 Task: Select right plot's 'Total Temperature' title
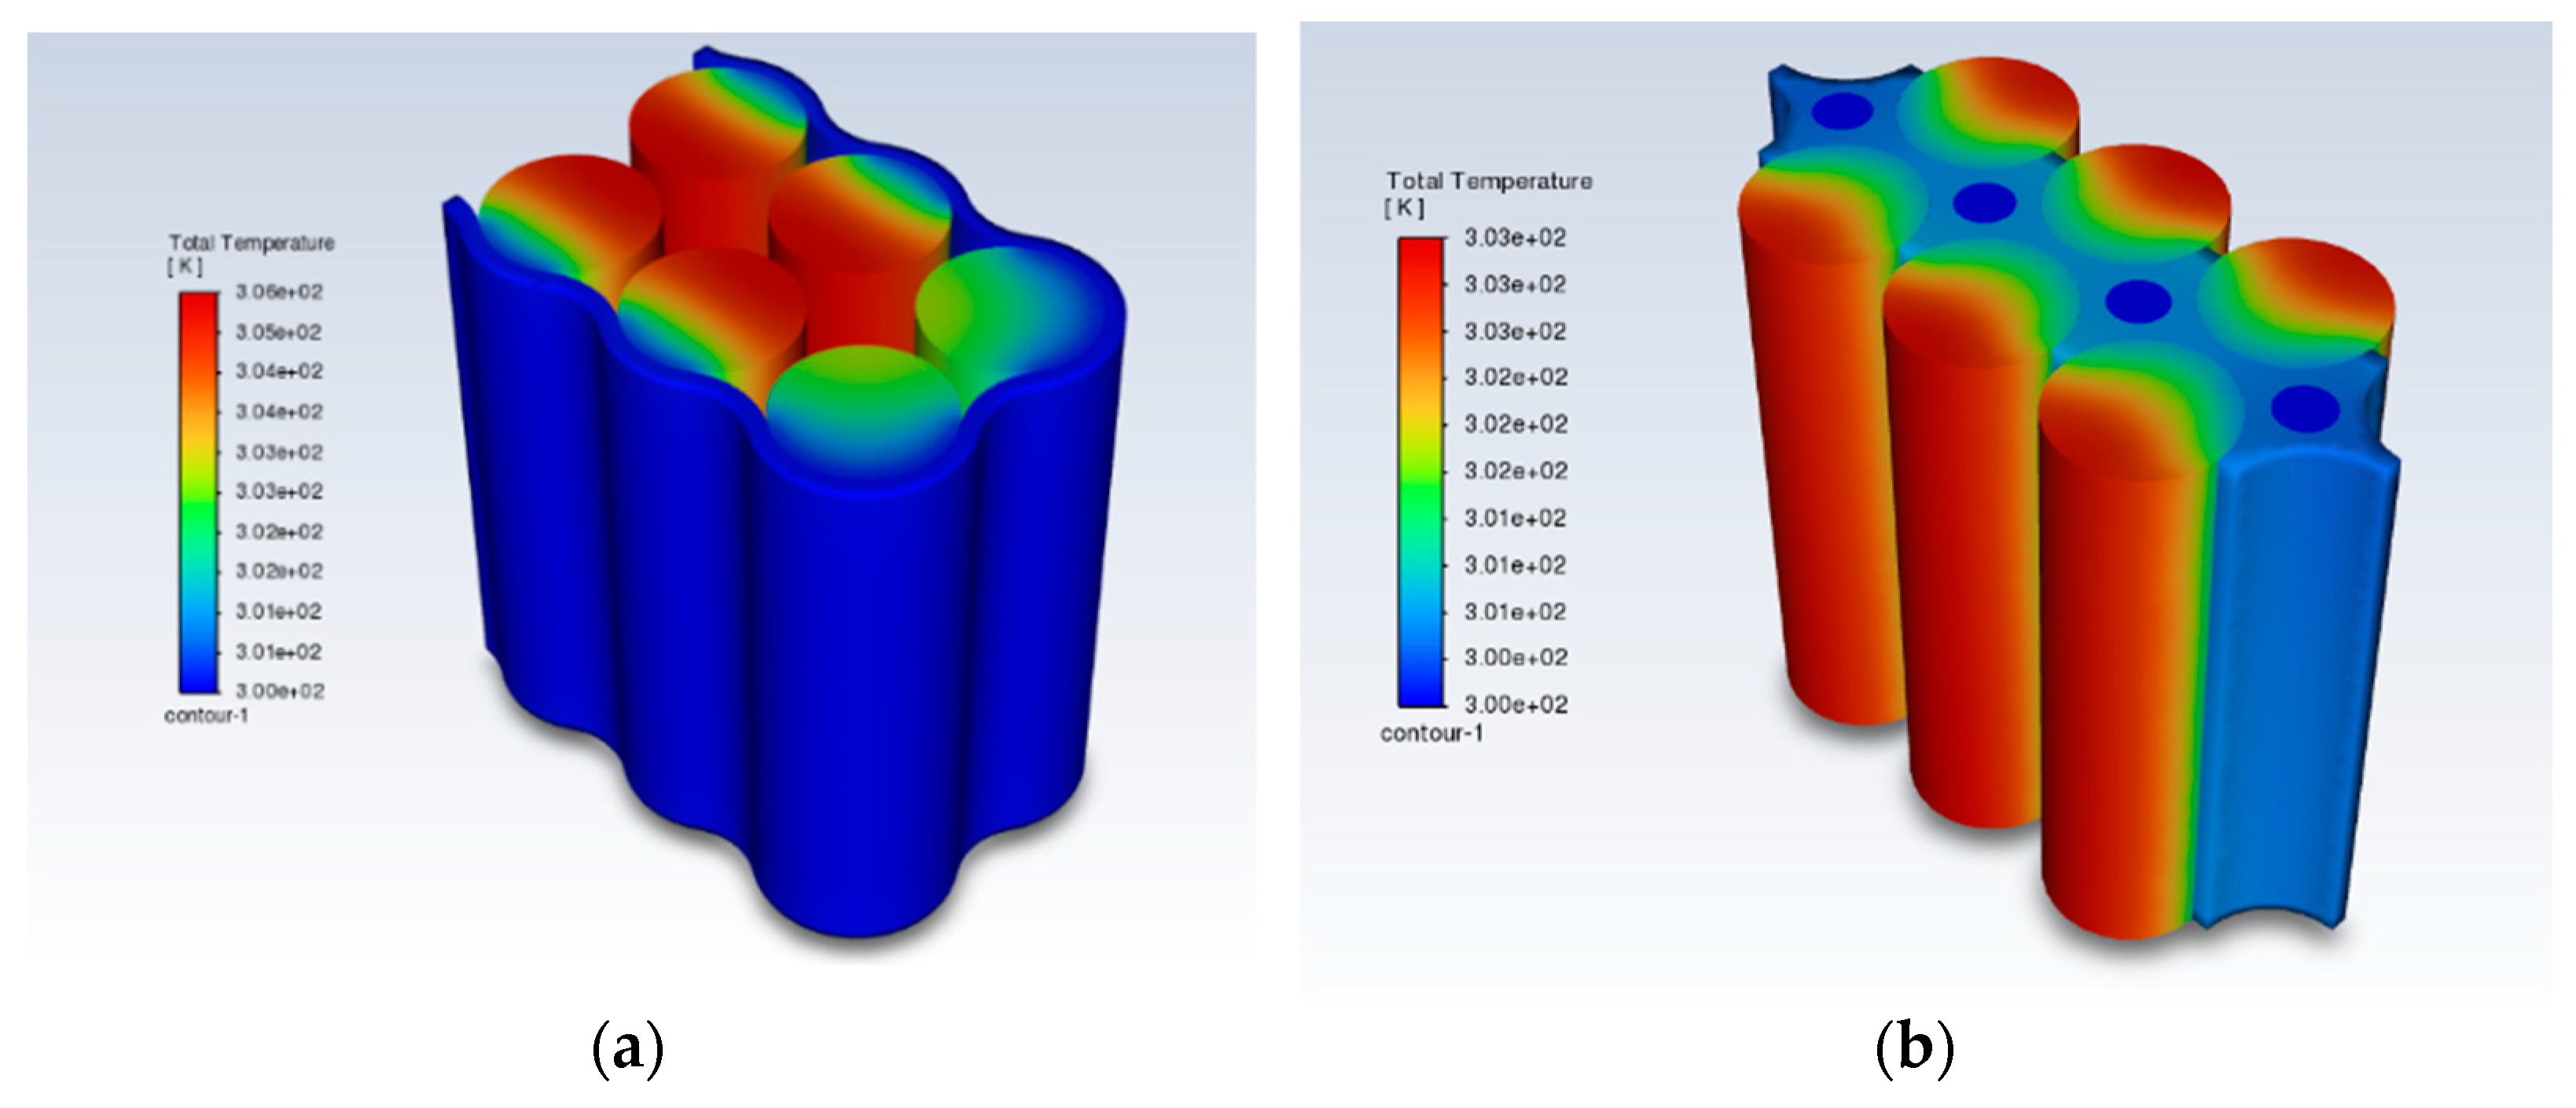point(1488,181)
